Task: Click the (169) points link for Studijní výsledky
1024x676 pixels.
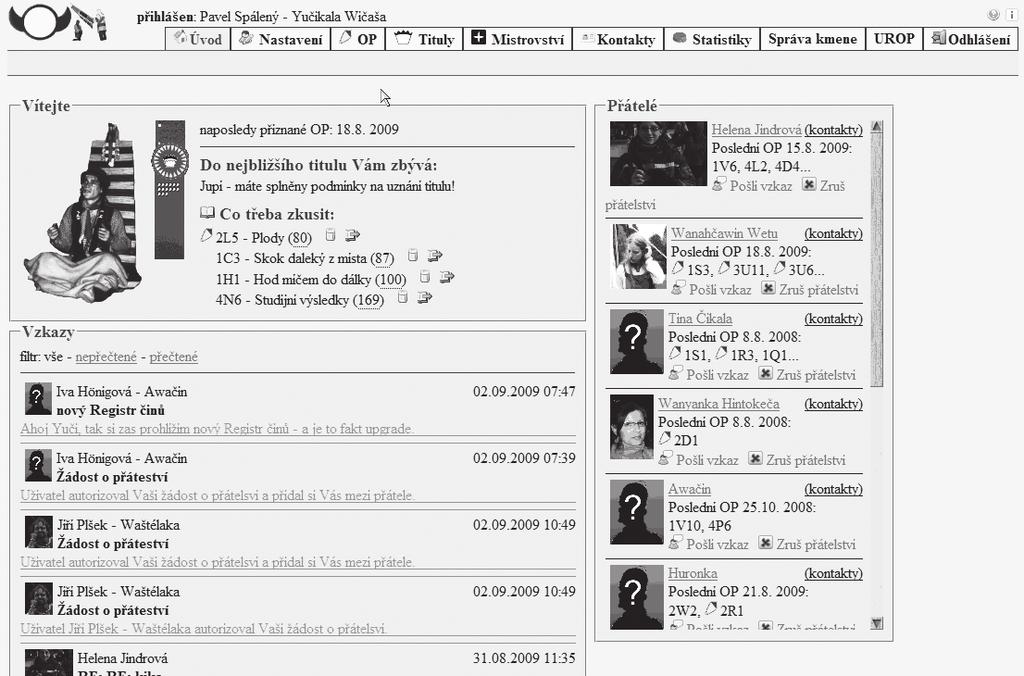Action: [x=368, y=301]
